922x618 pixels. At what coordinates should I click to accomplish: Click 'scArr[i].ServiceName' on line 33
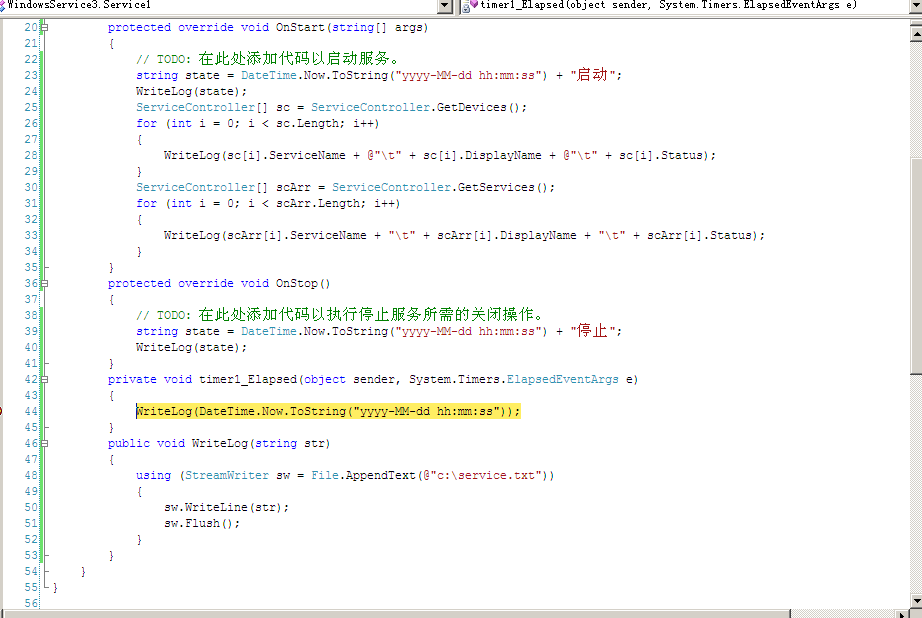click(x=297, y=235)
